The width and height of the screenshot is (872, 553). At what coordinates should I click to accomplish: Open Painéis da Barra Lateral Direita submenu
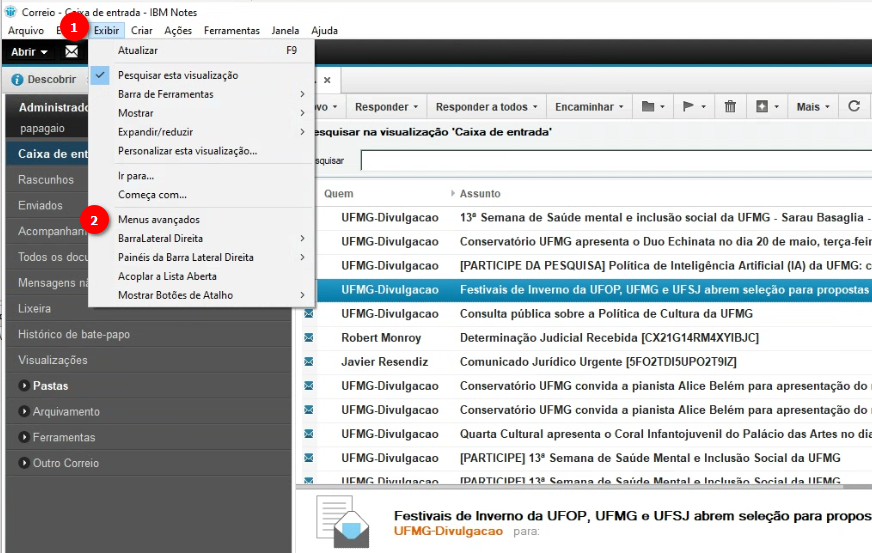(202, 257)
